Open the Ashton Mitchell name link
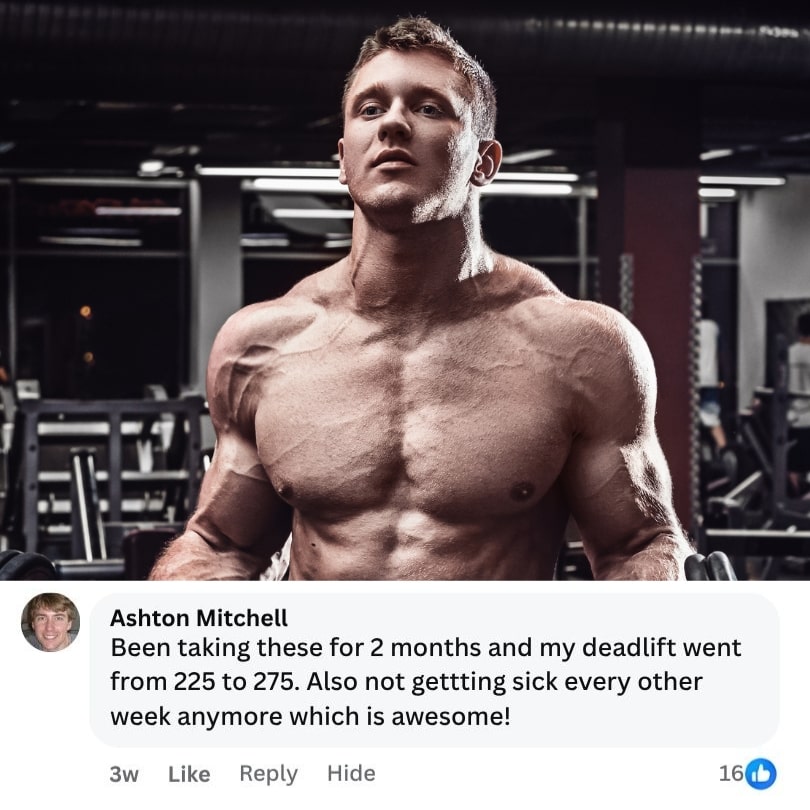This screenshot has height=810, width=810. coord(199,618)
